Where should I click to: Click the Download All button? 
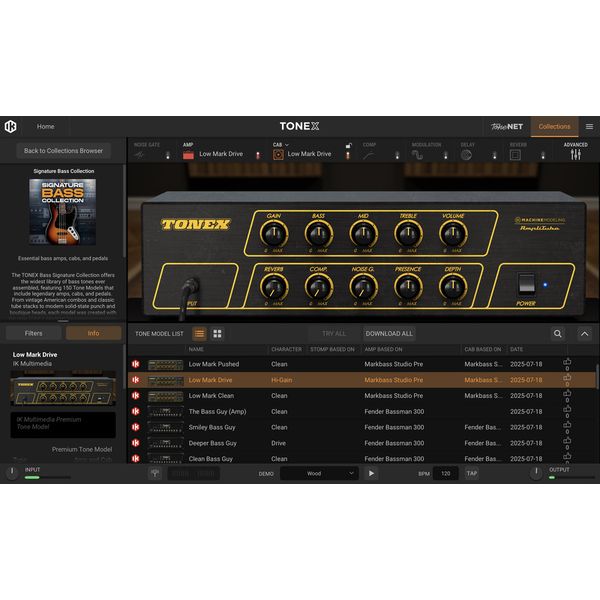tap(389, 333)
